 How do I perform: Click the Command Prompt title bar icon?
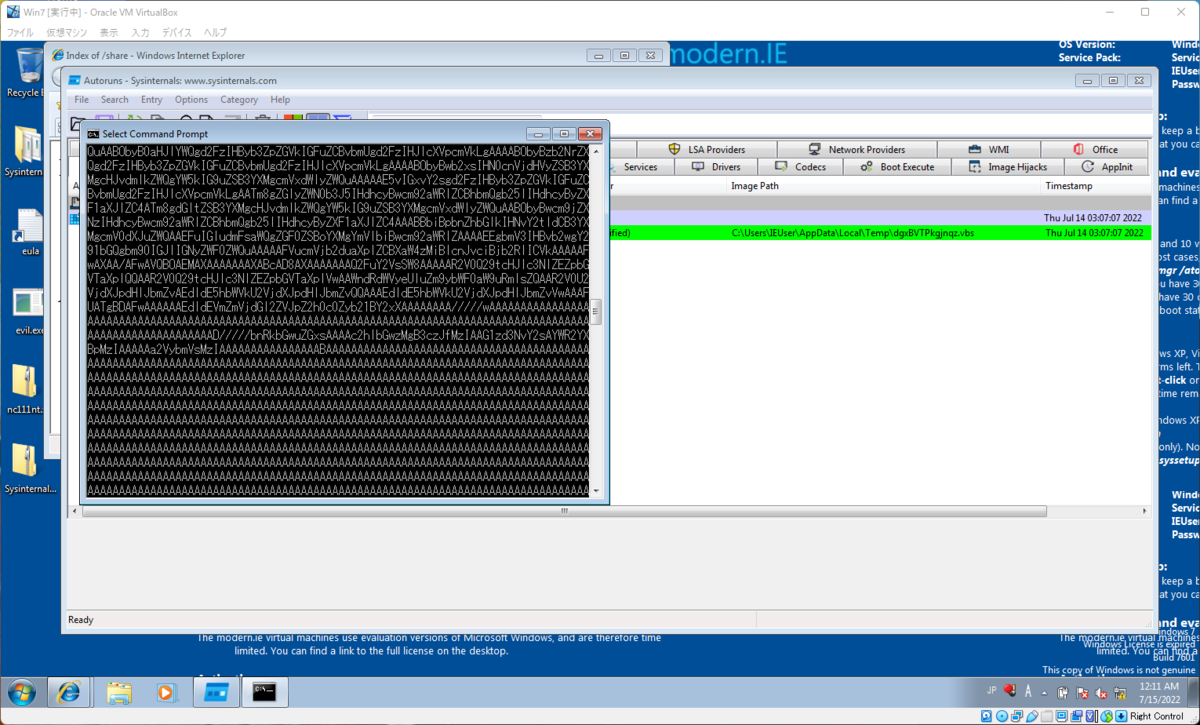[x=93, y=134]
